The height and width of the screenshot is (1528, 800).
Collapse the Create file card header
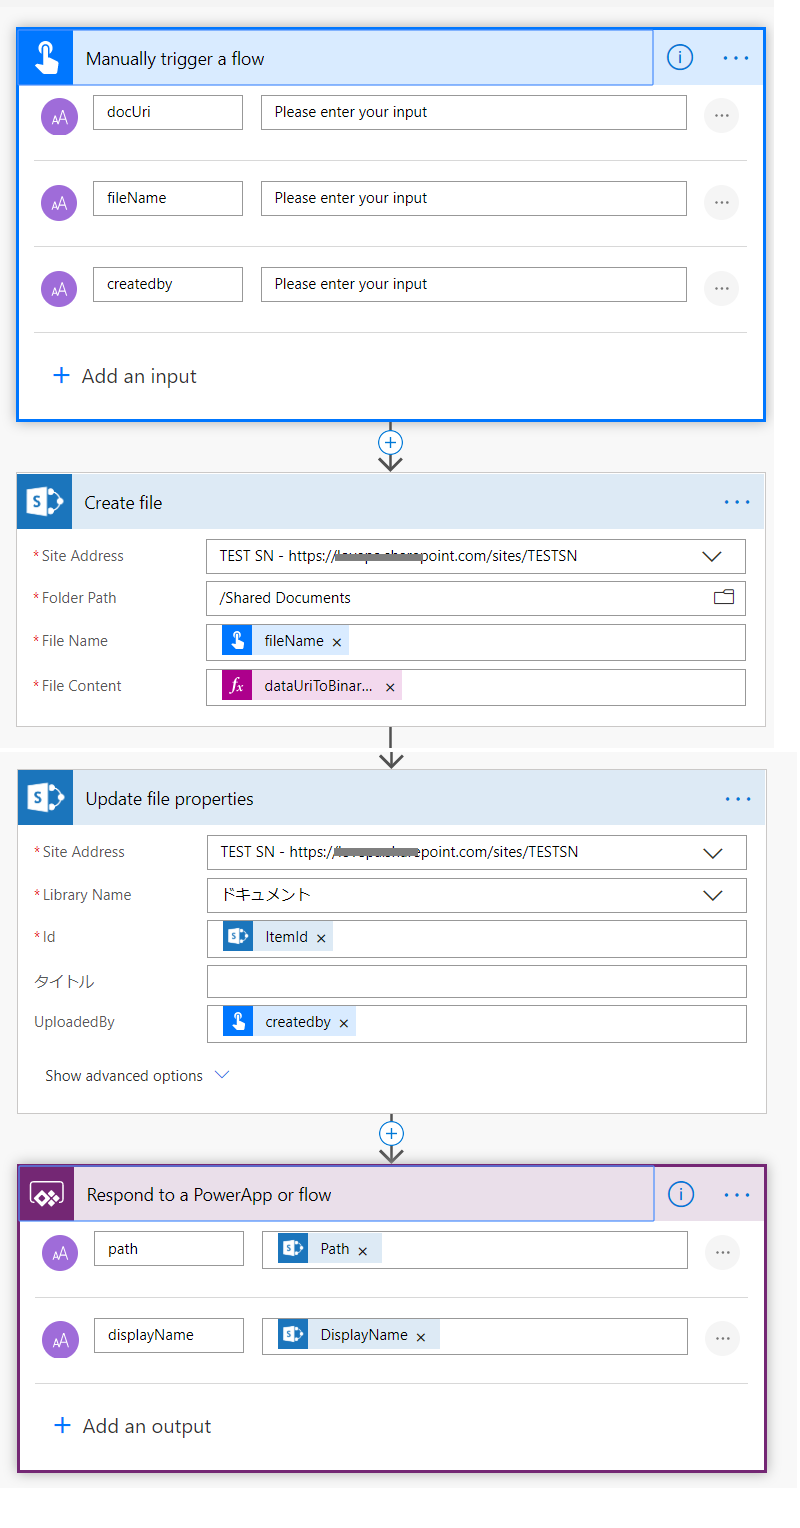pos(391,502)
